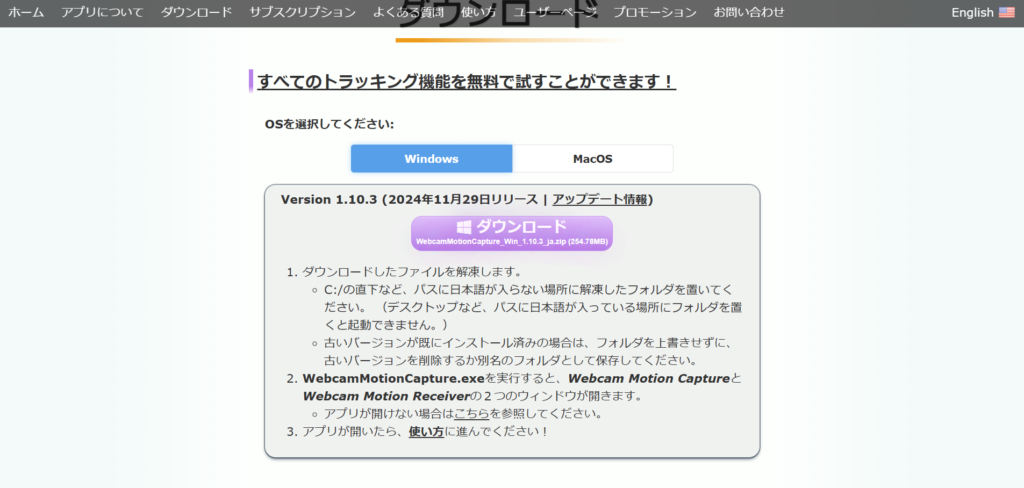Click step 1 ダウンロードしたファイルを解凍します text
The width and height of the screenshot is (1024, 488).
[411, 271]
